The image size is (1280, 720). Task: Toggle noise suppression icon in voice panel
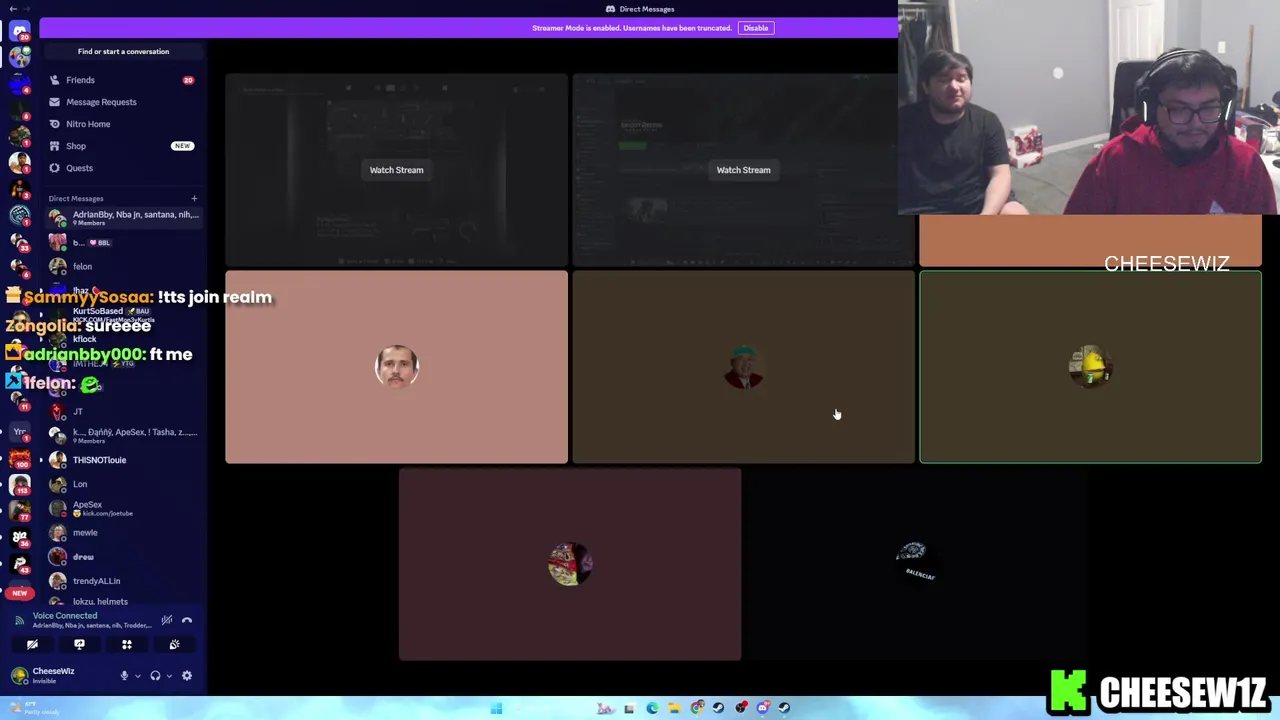(167, 620)
